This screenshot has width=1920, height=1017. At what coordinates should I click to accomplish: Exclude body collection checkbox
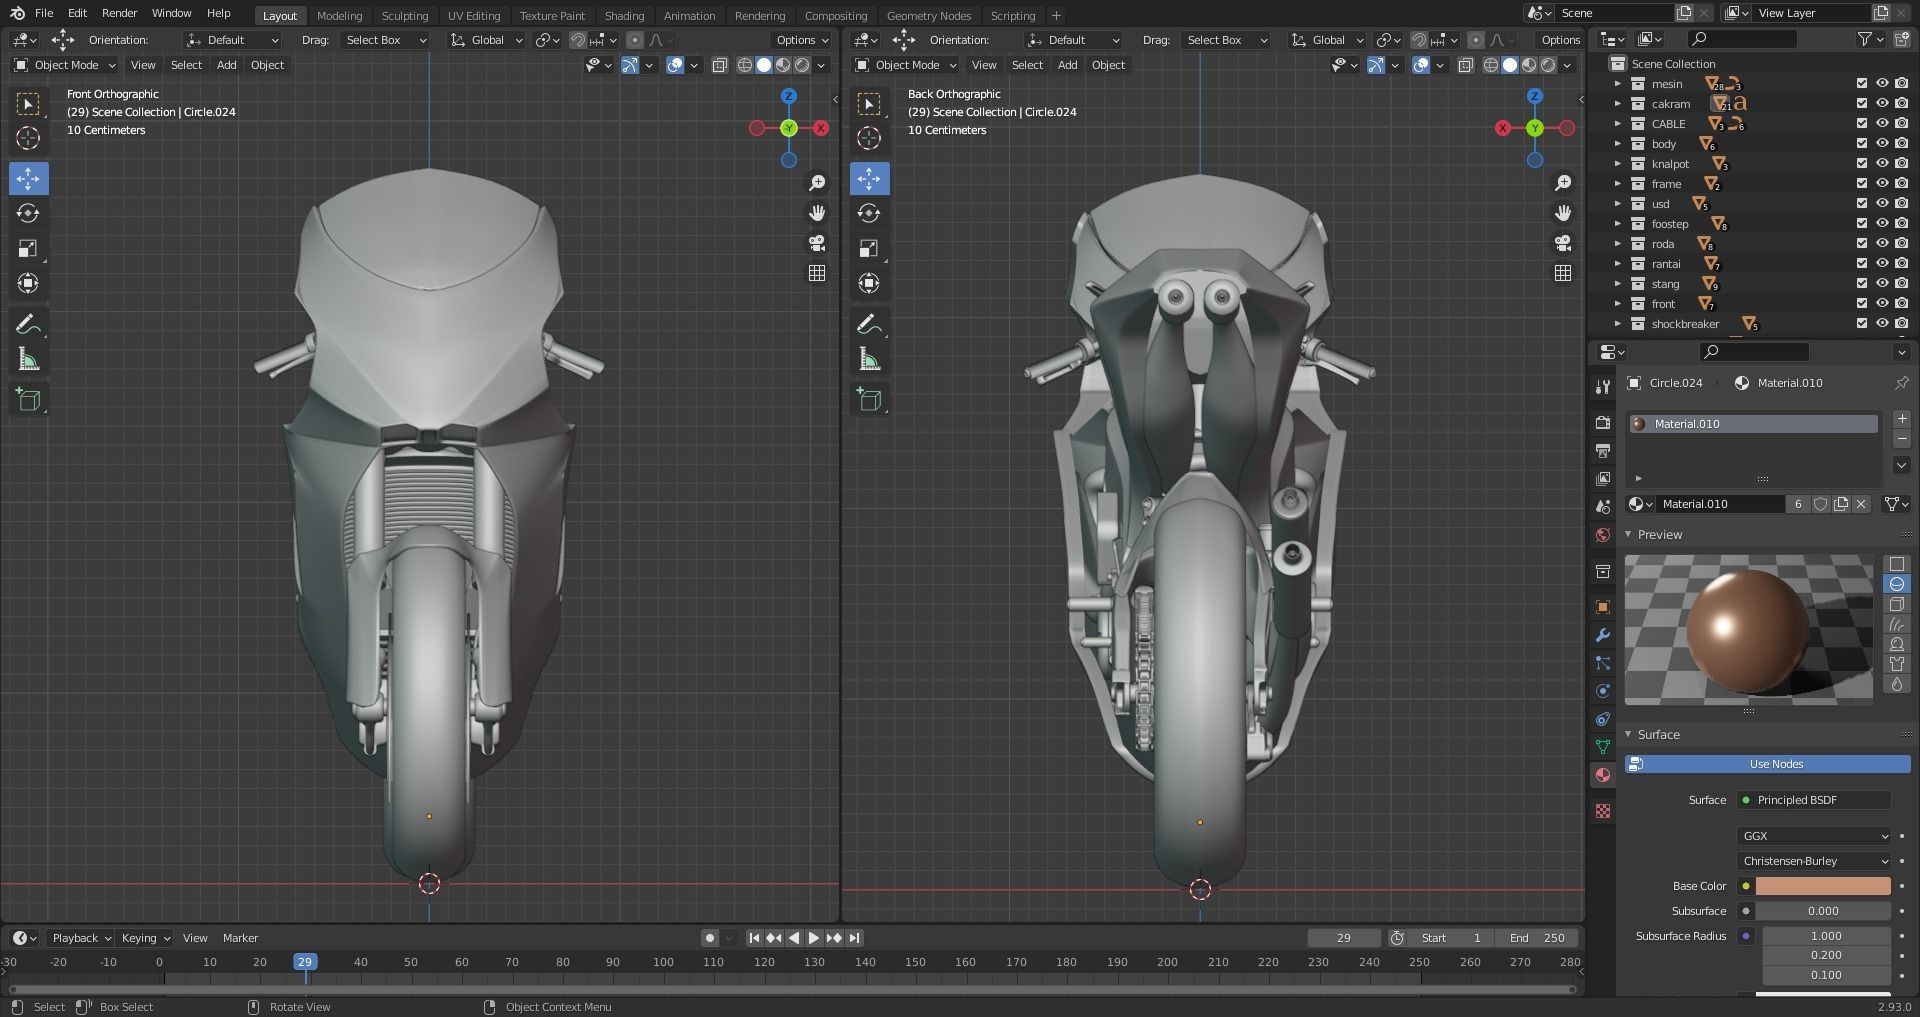(x=1861, y=144)
